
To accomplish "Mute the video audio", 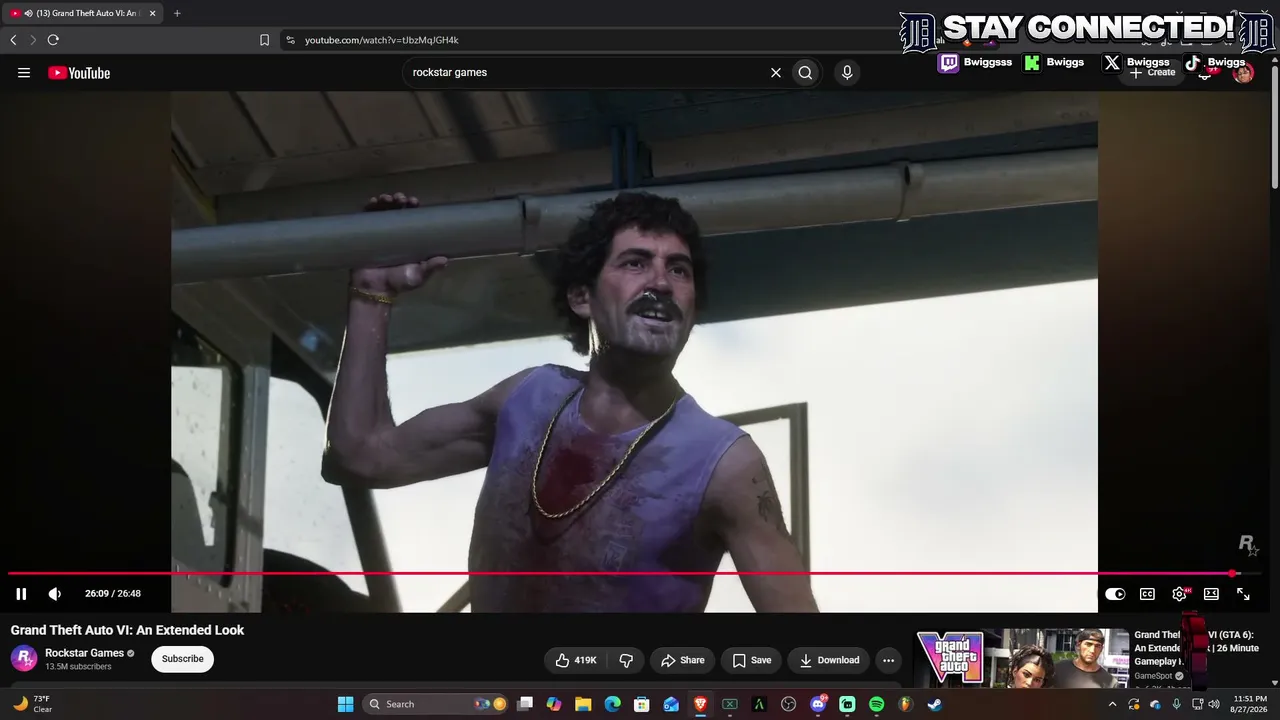I will click(55, 594).
